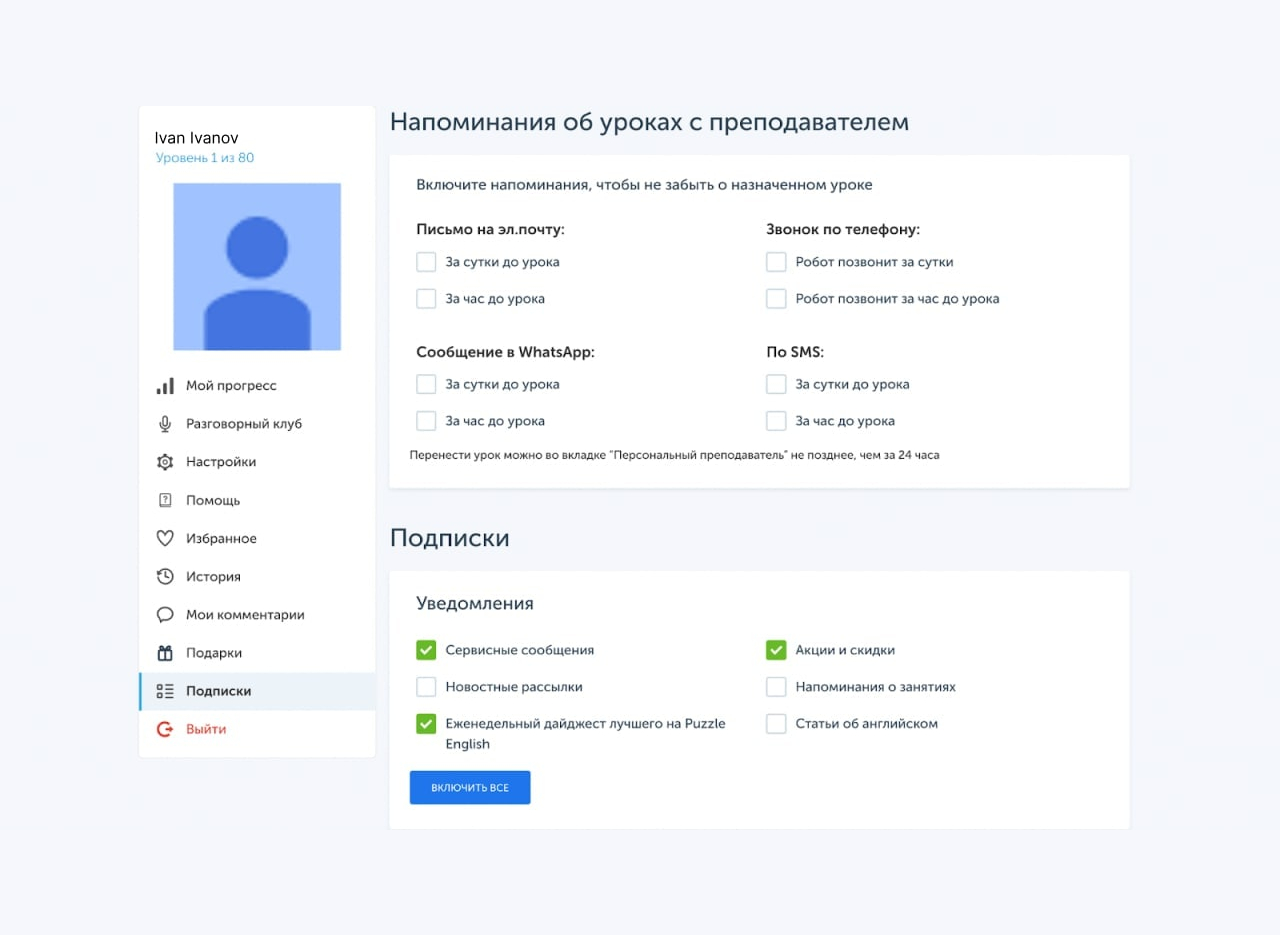Click the red logout icon beside Выйти
This screenshot has height=935, width=1280.
click(165, 730)
